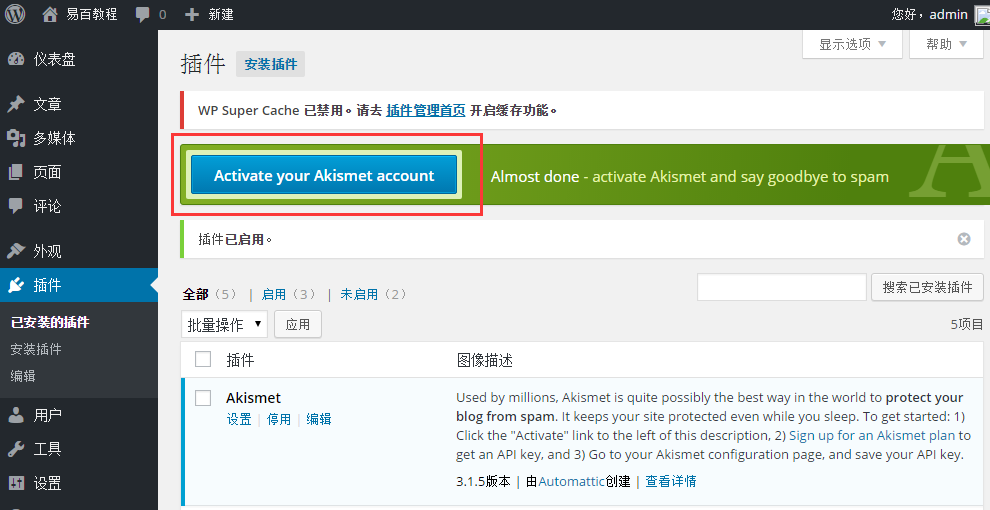
Task: Filter plugins by 启用 (3)
Action: point(289,294)
